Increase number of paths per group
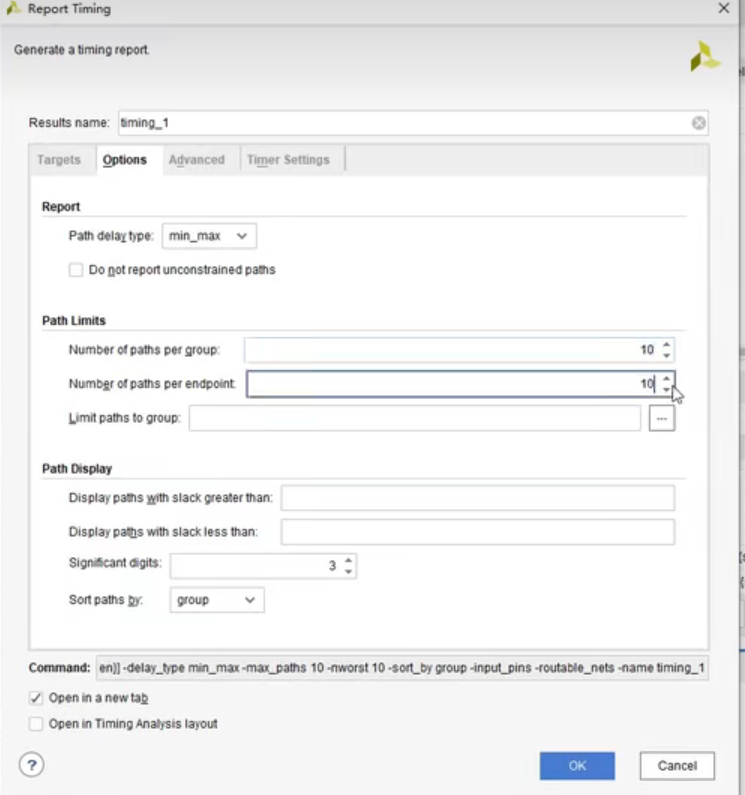 pyautogui.click(x=667, y=345)
